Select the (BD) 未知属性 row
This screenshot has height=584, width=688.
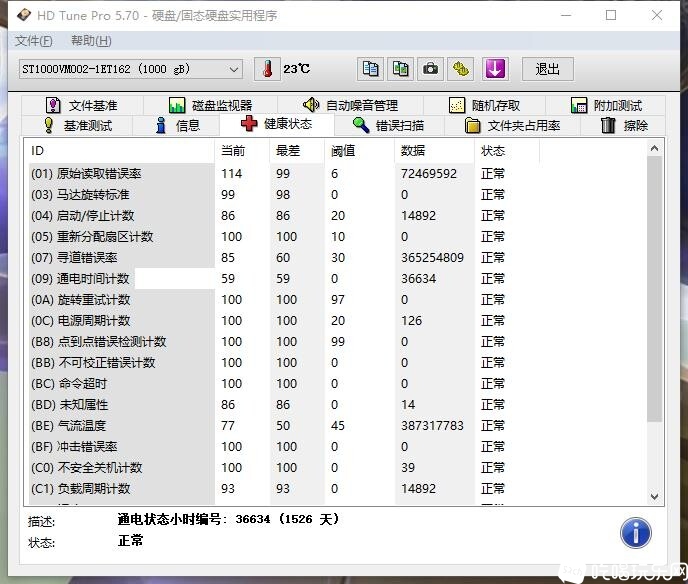point(284,405)
